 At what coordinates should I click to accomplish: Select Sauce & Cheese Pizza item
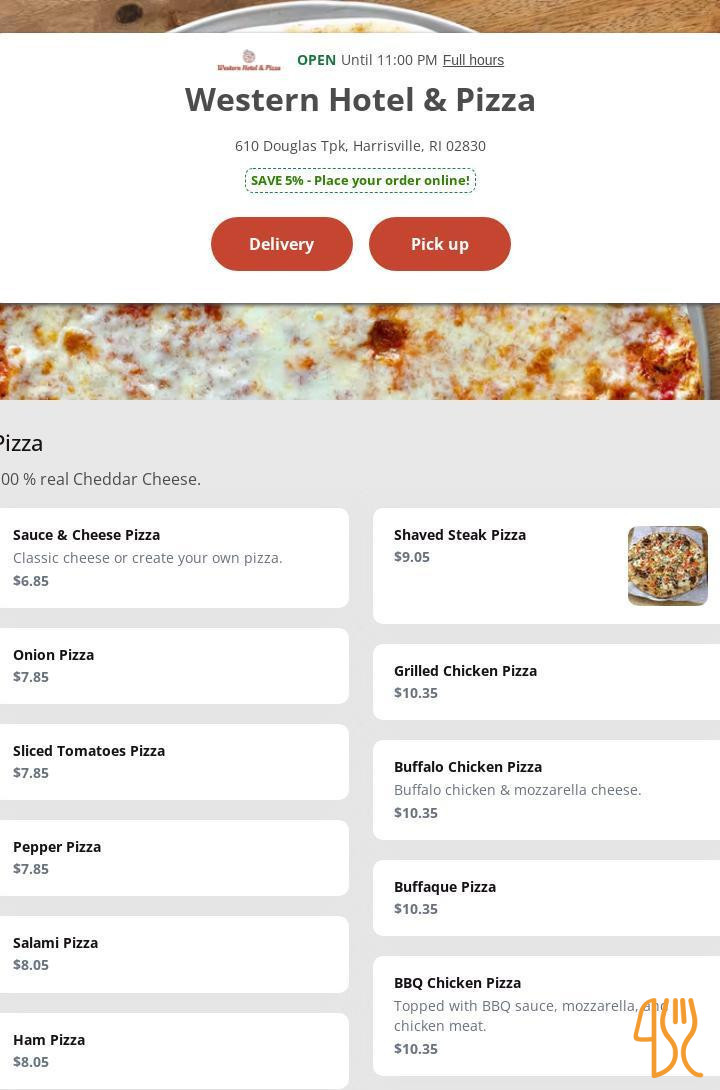(x=173, y=558)
